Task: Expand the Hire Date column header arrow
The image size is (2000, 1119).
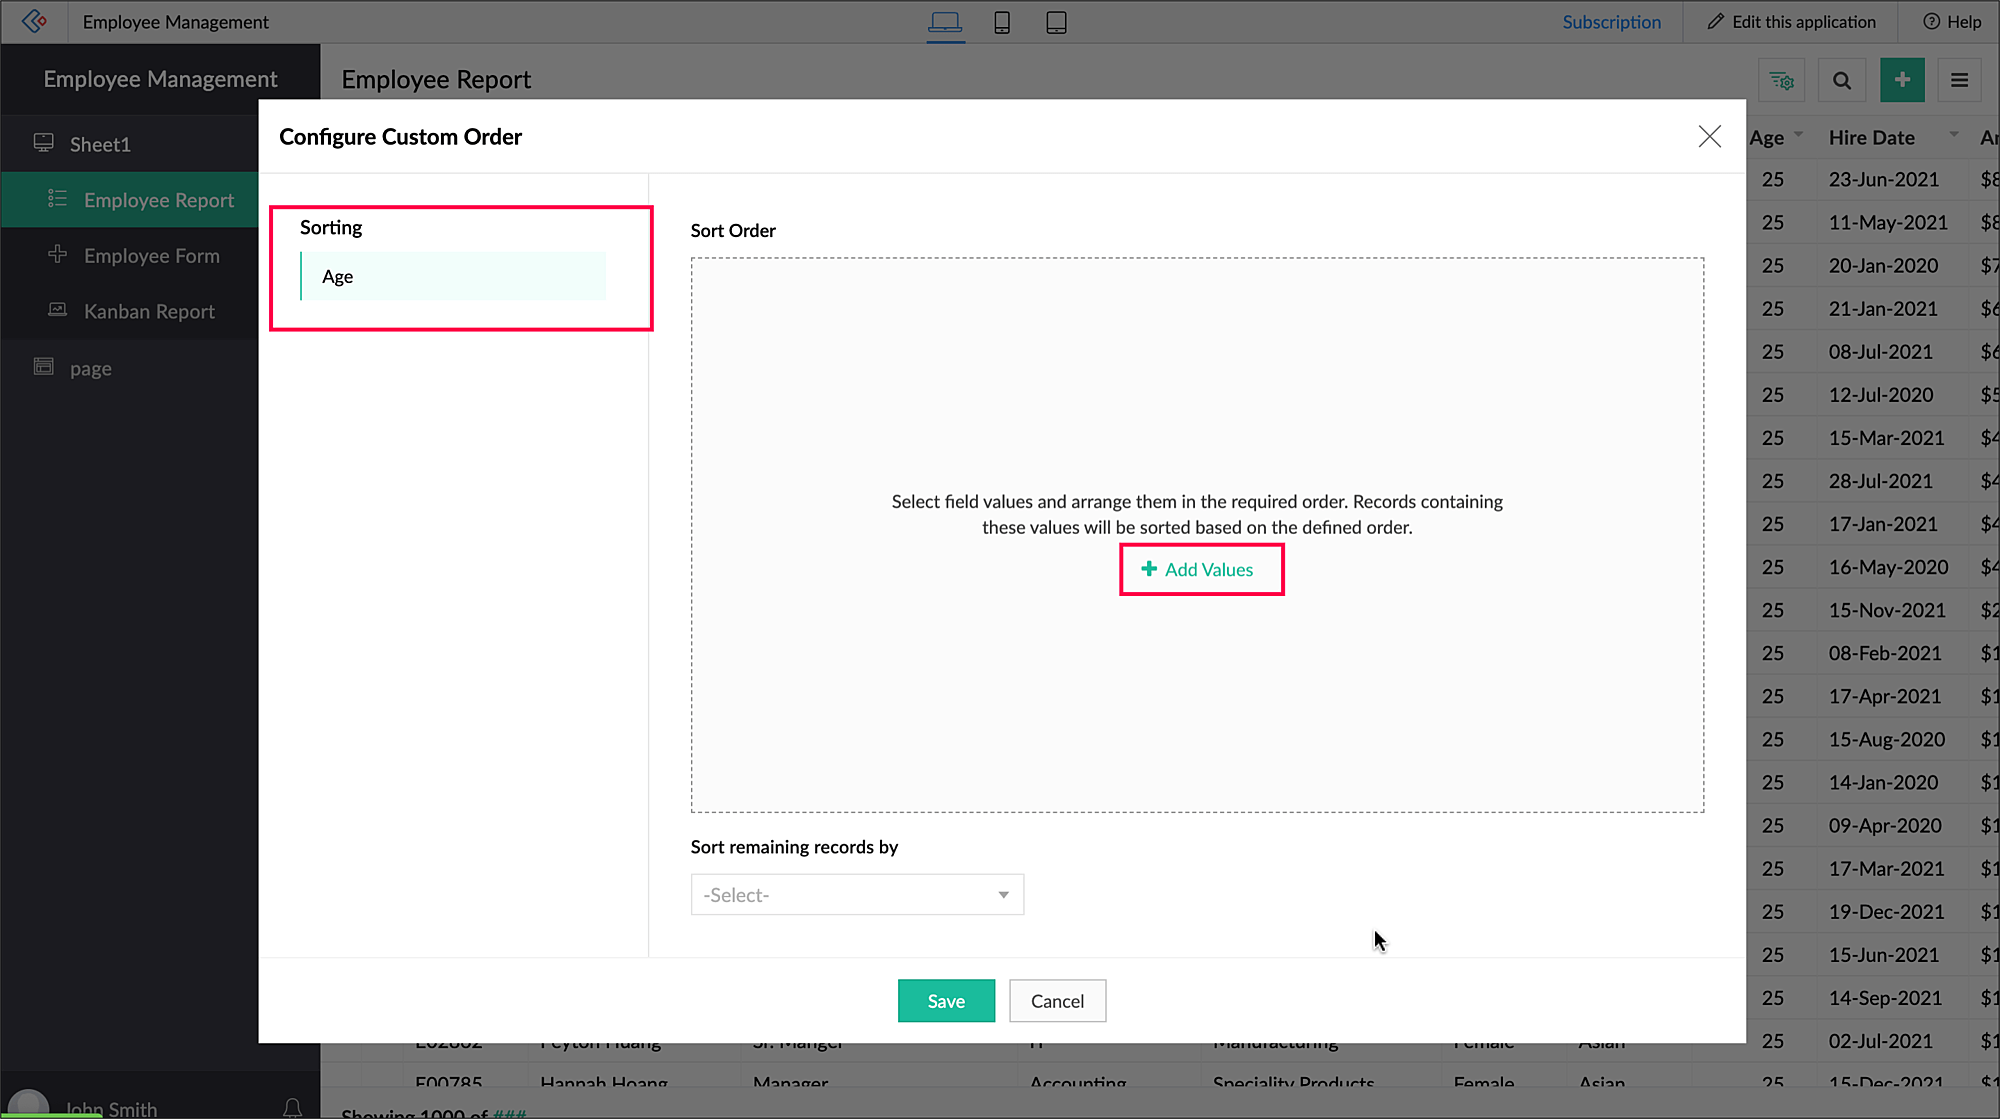Action: [1953, 134]
